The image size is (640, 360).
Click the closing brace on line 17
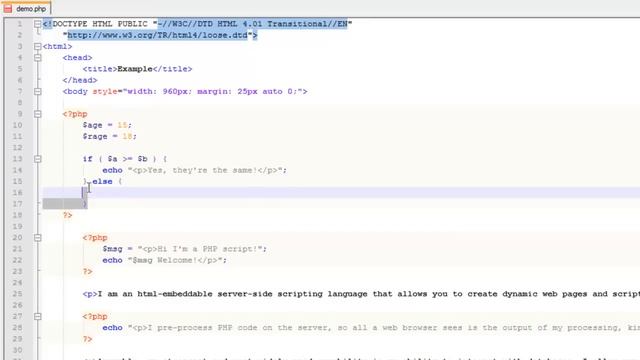pyautogui.click(x=85, y=204)
